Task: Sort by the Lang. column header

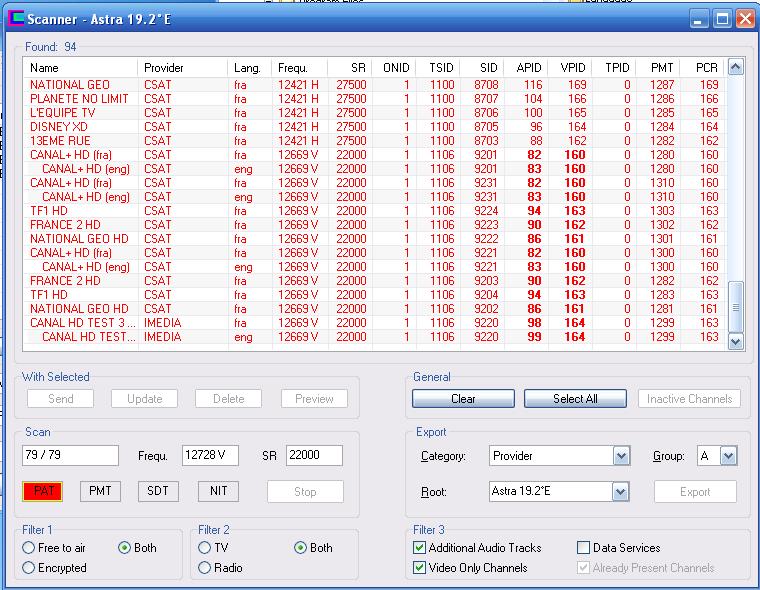Action: tap(250, 68)
